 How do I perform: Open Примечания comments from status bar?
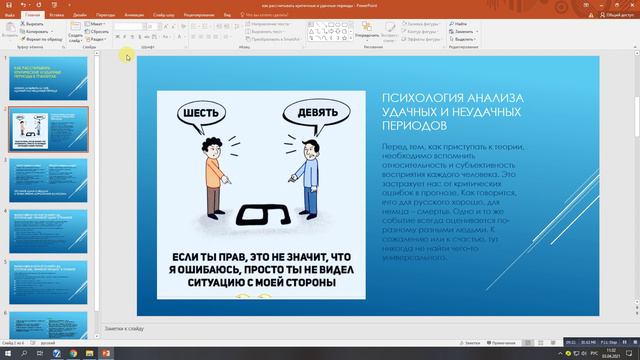click(501, 343)
